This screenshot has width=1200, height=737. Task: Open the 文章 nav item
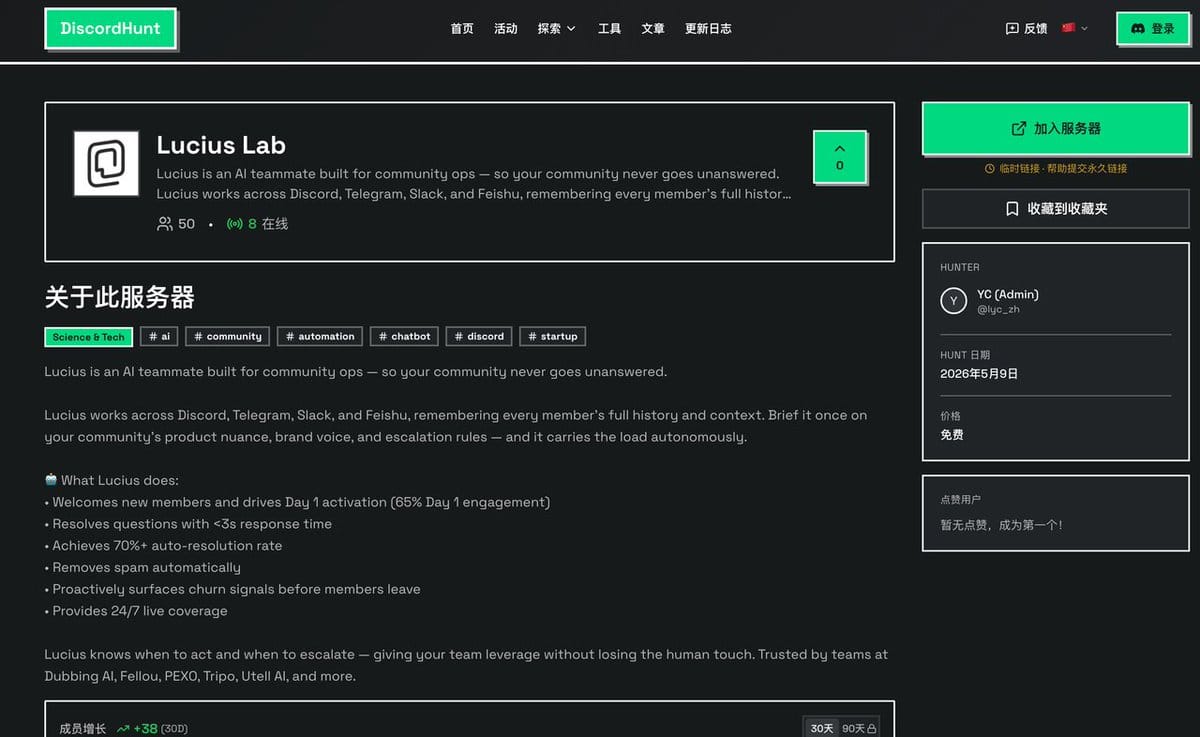653,28
